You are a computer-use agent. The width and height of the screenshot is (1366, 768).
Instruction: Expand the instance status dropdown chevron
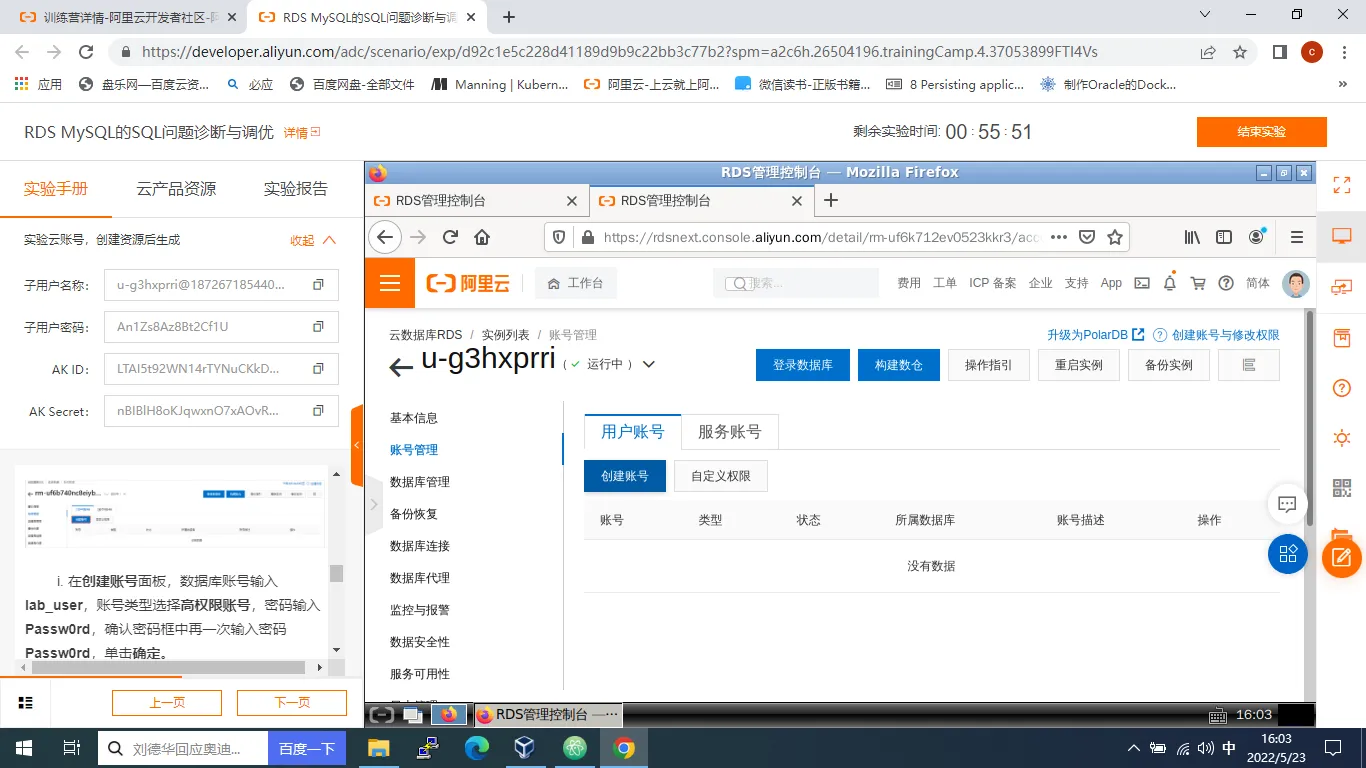(x=648, y=364)
